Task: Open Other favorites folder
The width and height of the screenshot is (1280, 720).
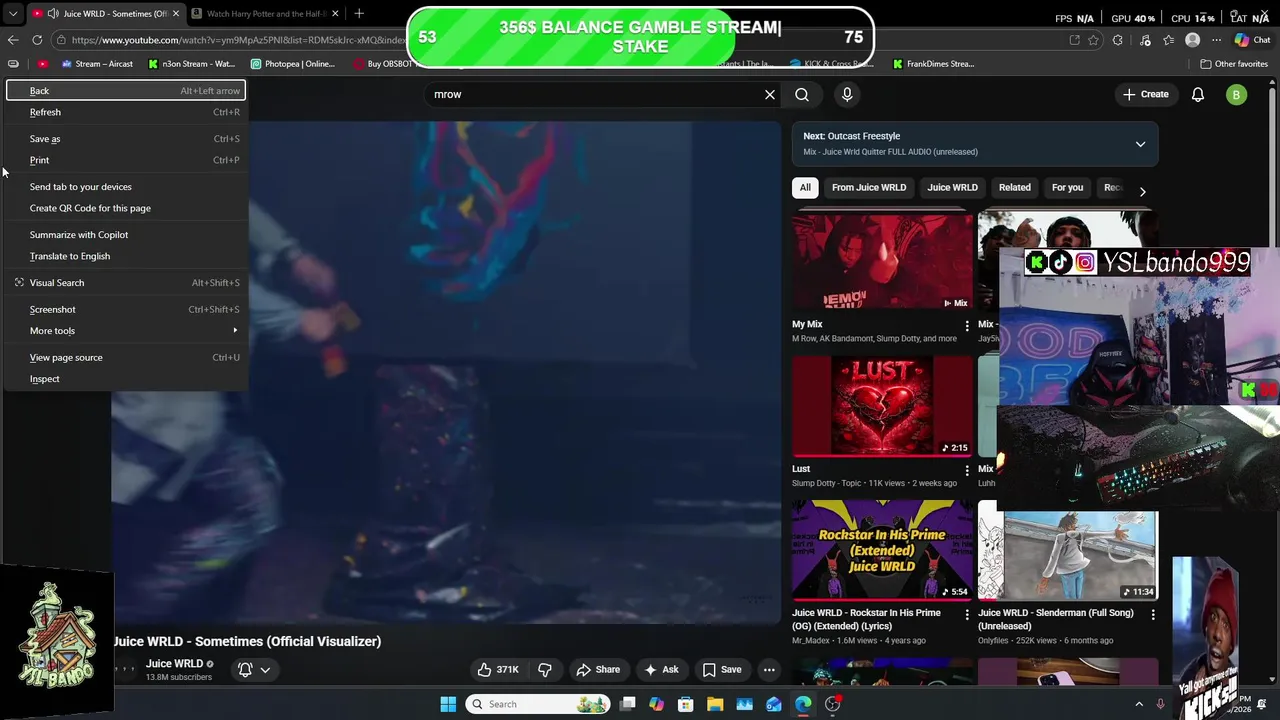Action: pyautogui.click(x=1234, y=64)
